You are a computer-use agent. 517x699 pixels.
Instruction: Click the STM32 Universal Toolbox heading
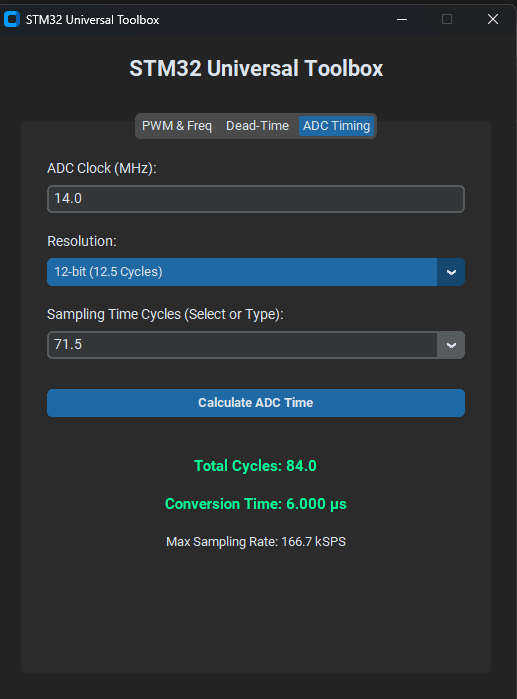coord(256,69)
